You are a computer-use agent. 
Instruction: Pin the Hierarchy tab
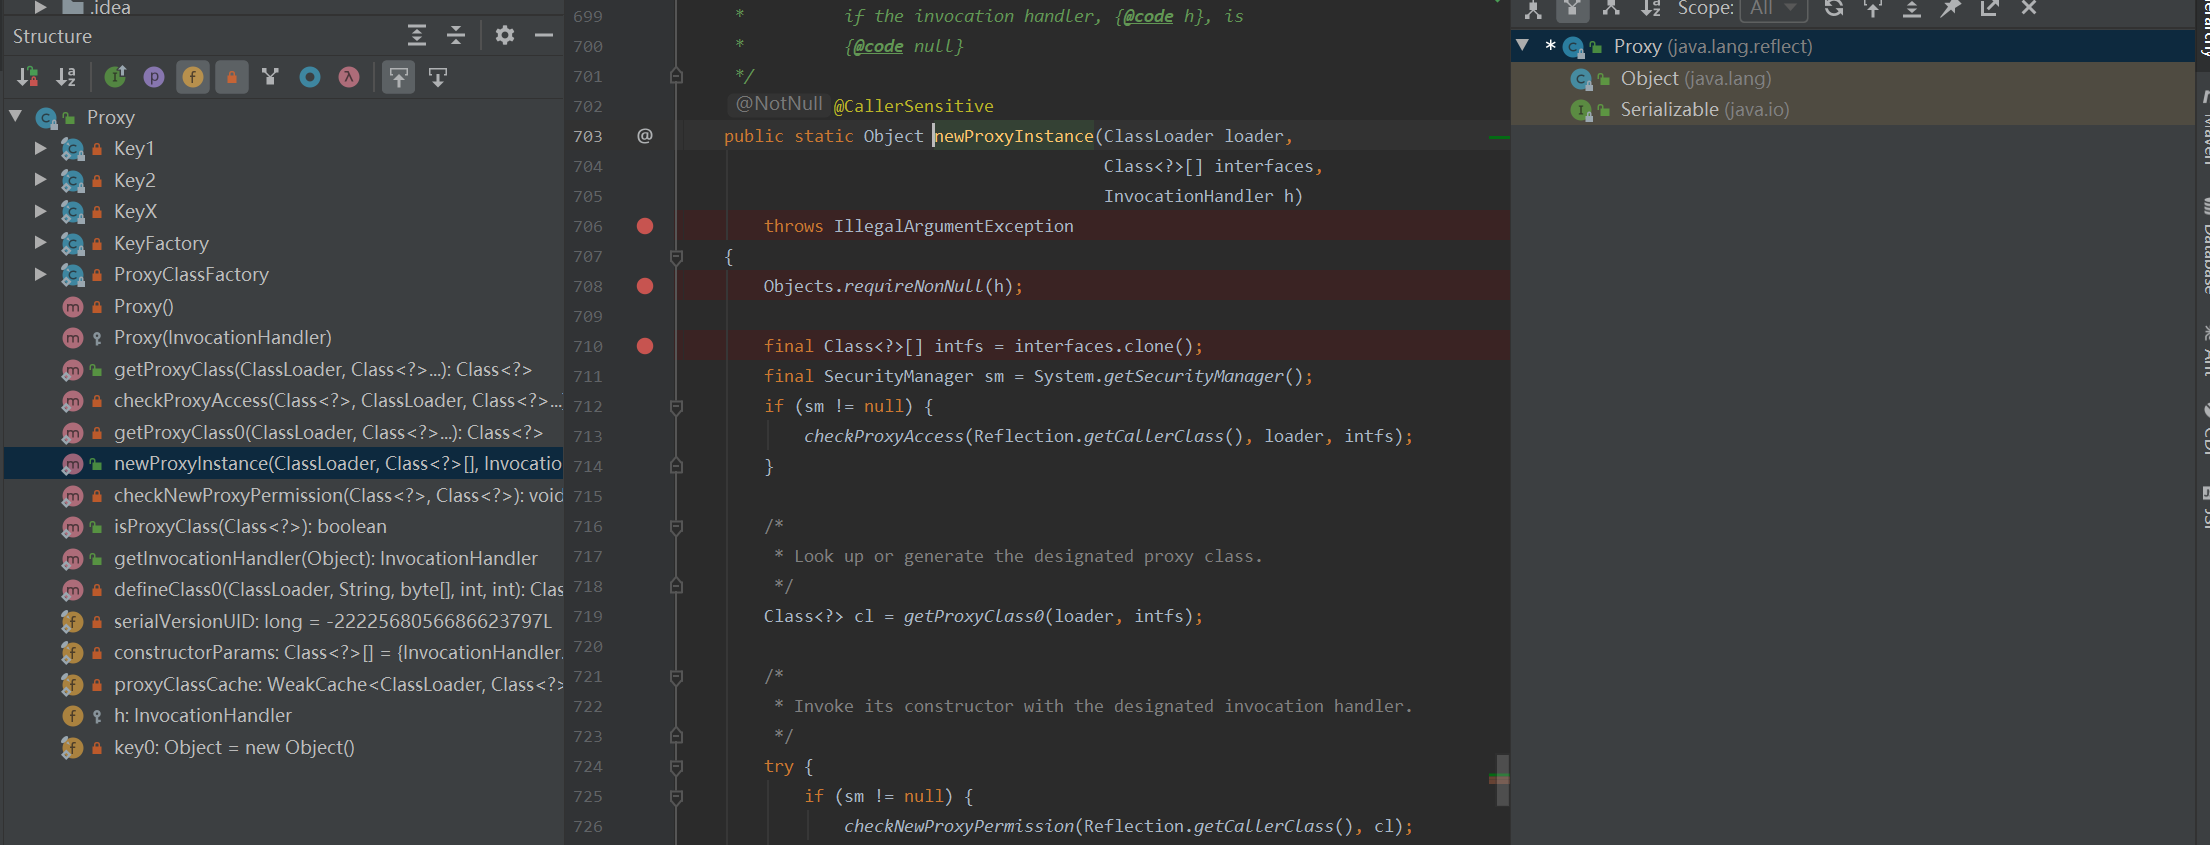(x=1951, y=9)
